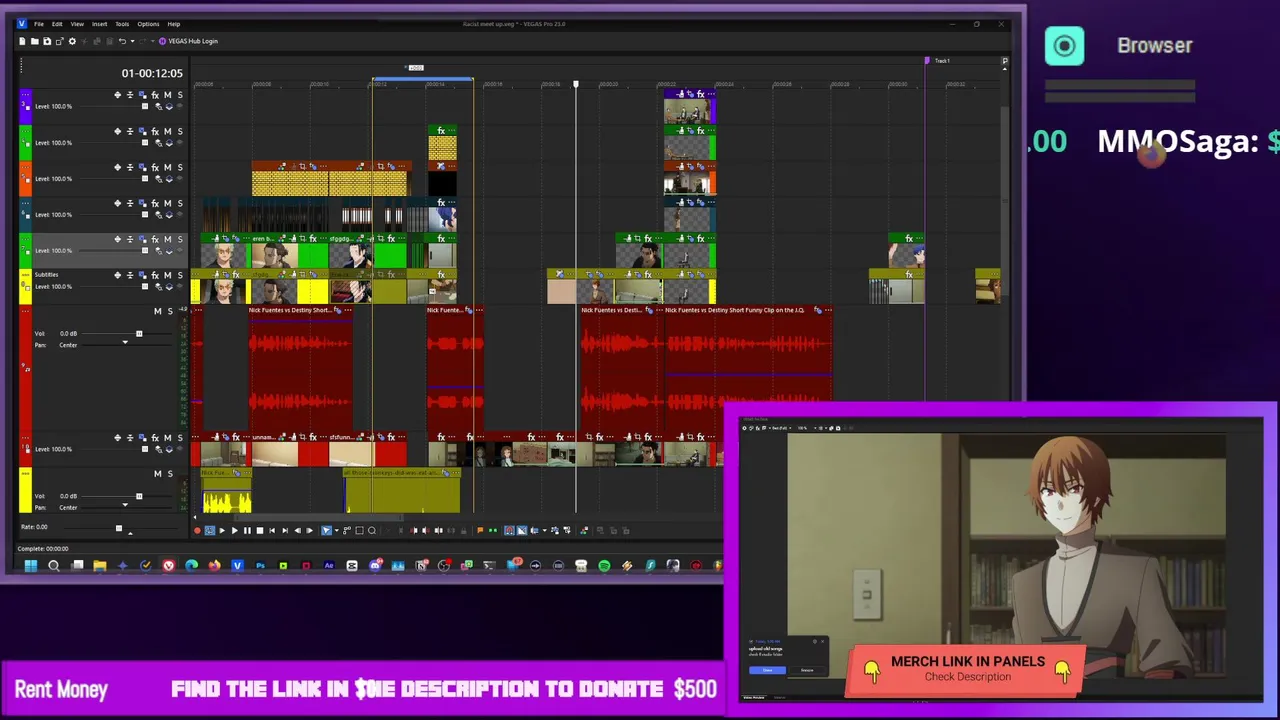Select the Selection Edit tool
The width and height of the screenshot is (1280, 720).
pyautogui.click(x=359, y=530)
